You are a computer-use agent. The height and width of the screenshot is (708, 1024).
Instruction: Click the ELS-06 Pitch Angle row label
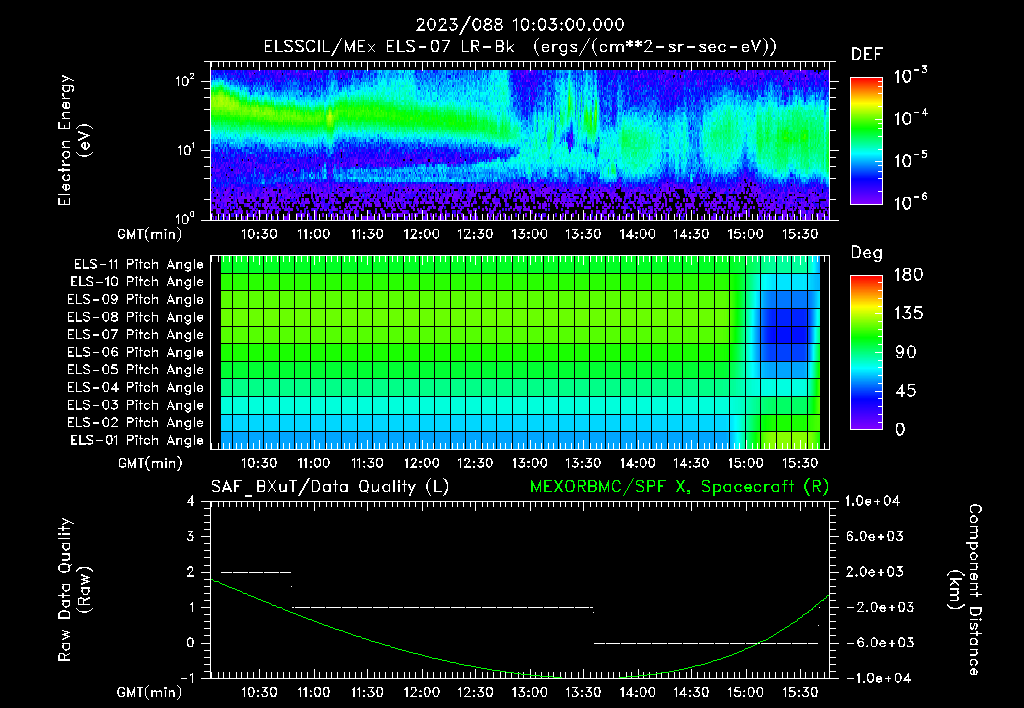click(x=136, y=353)
